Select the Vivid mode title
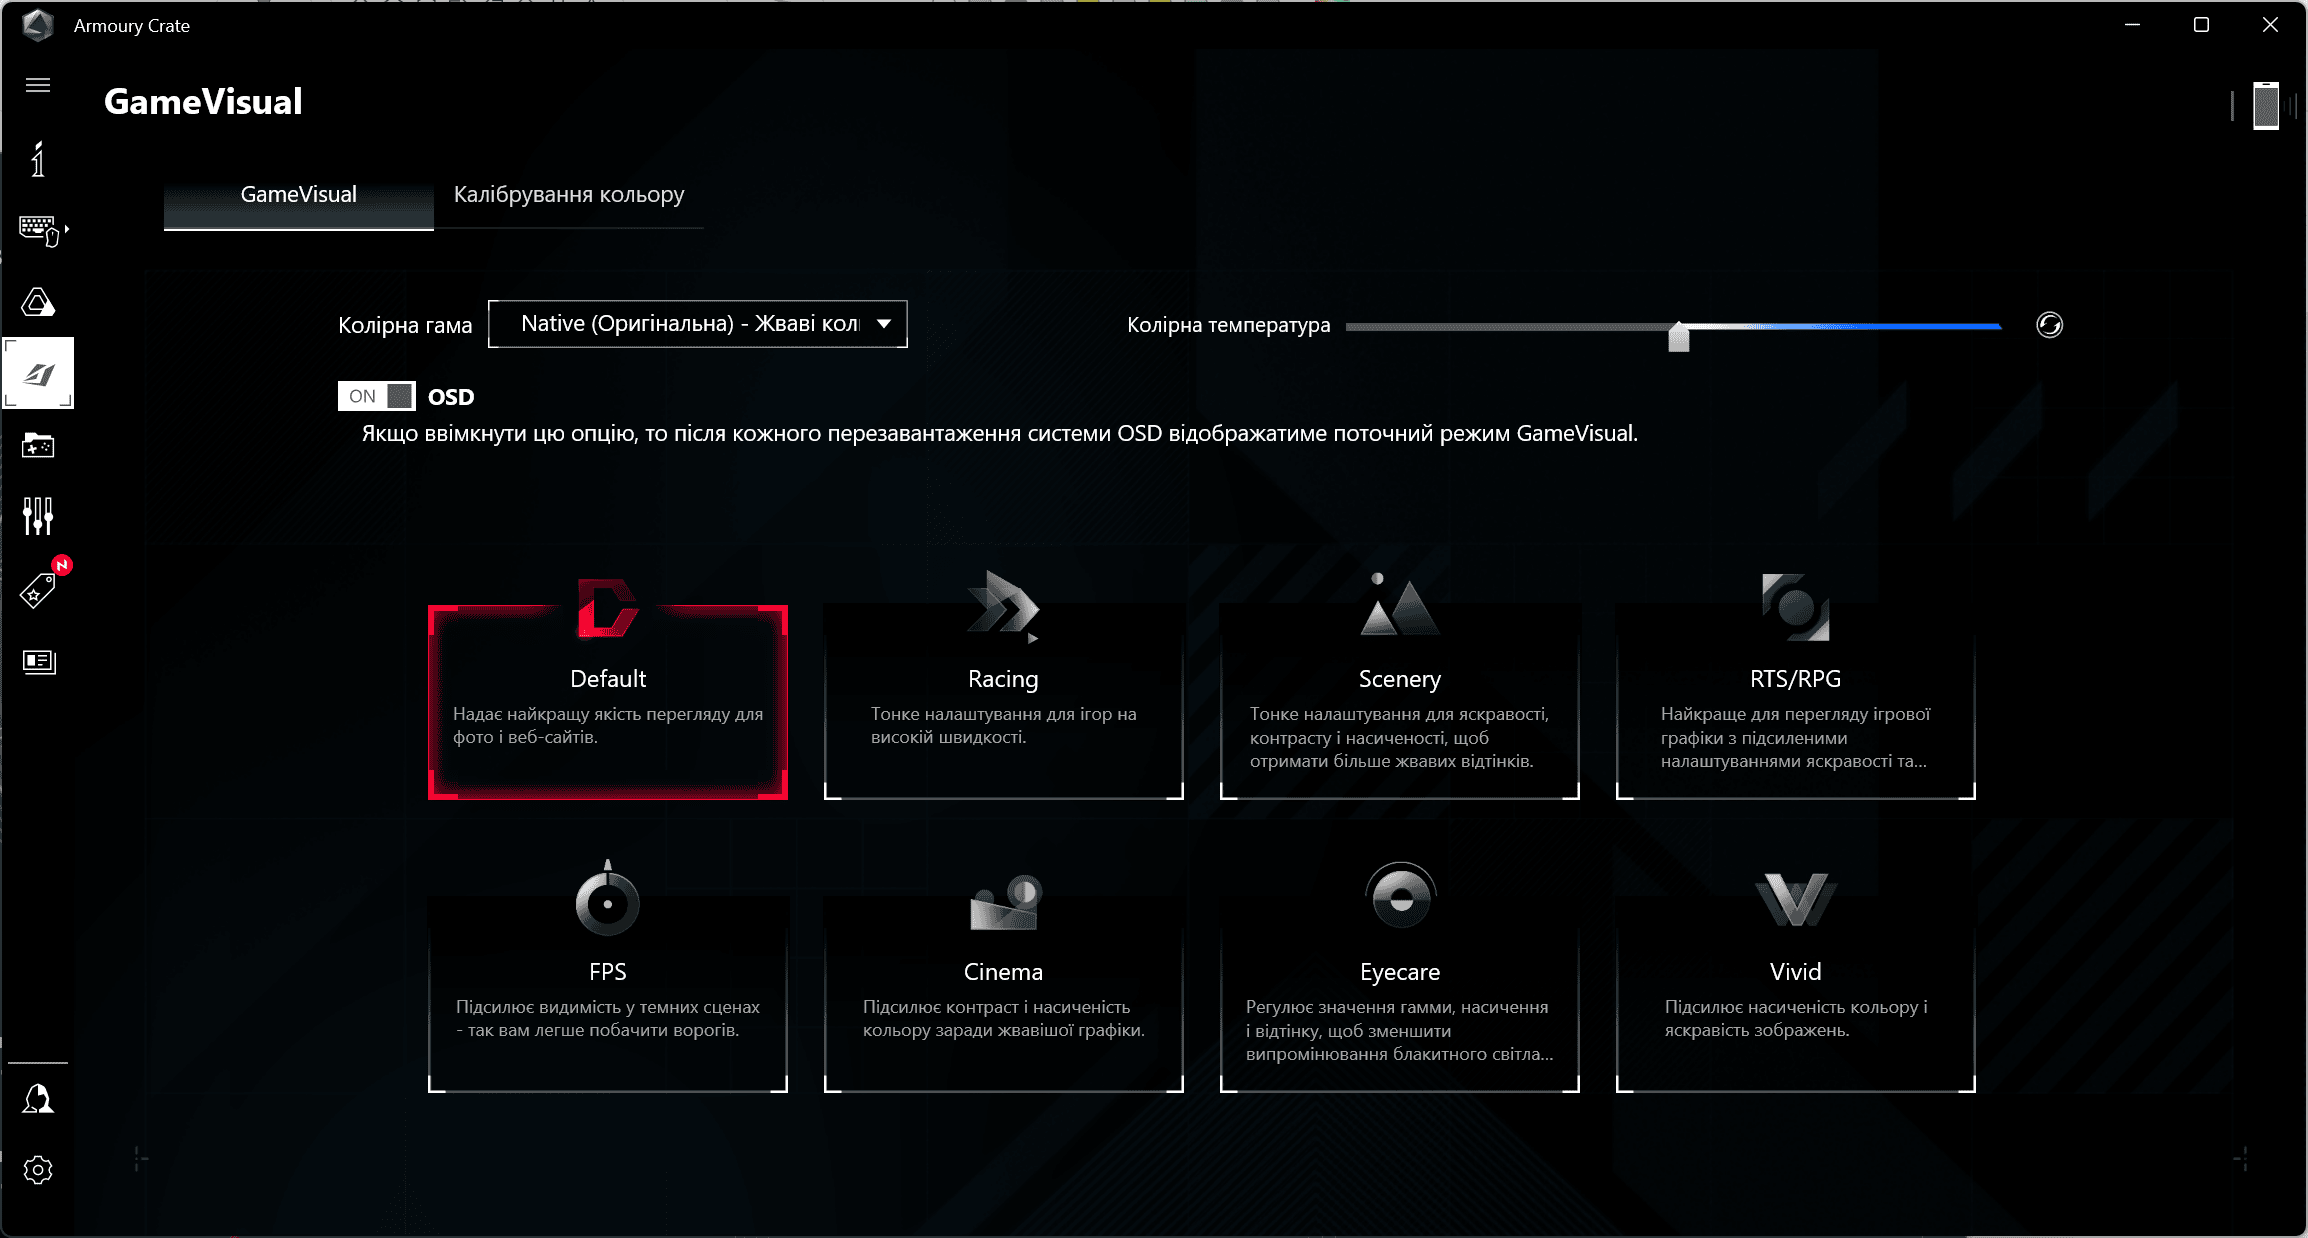This screenshot has width=2308, height=1238. [1796, 972]
